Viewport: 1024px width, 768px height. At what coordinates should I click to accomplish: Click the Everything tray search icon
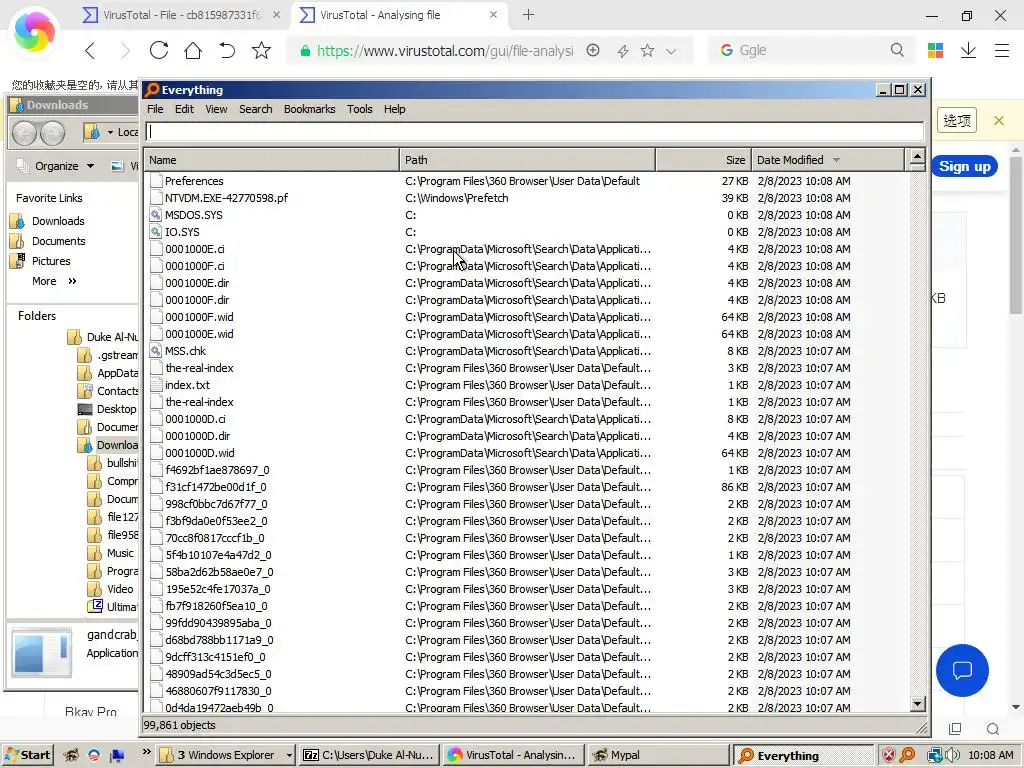tap(906, 755)
